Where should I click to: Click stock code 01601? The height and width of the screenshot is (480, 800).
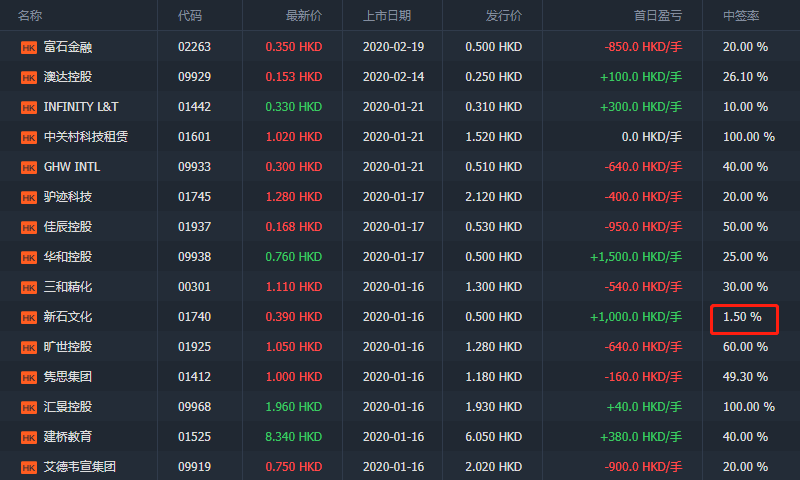[194, 137]
